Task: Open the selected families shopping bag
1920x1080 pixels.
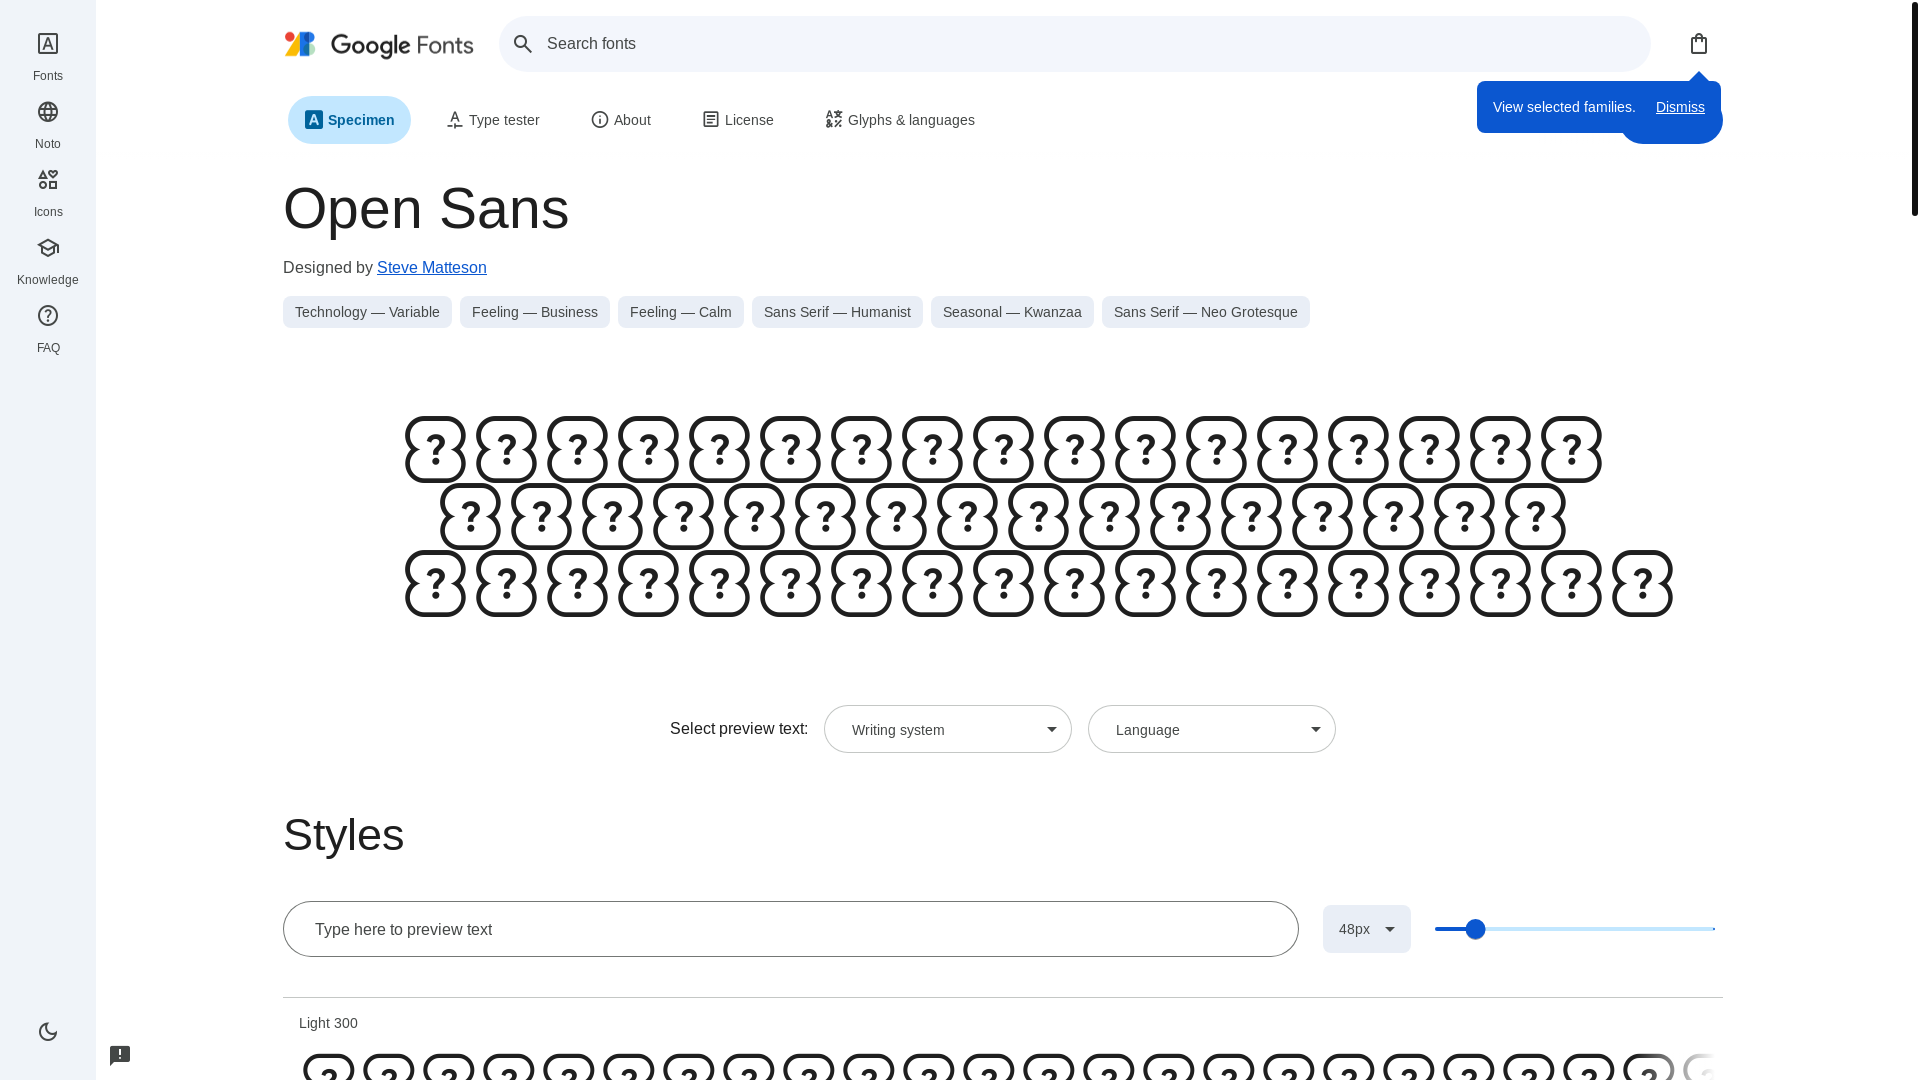Action: tap(1699, 44)
